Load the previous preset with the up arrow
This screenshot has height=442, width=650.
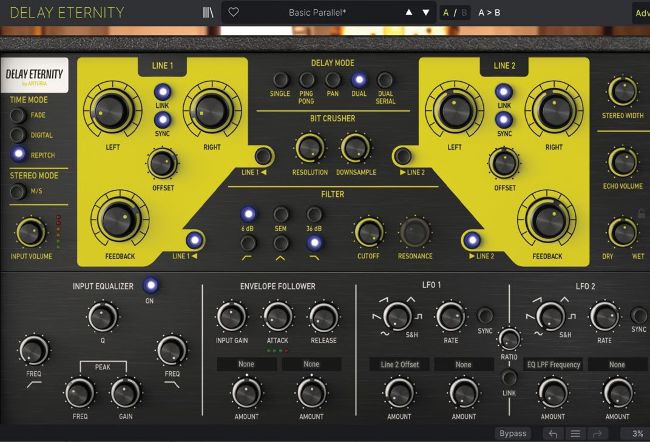tap(409, 12)
